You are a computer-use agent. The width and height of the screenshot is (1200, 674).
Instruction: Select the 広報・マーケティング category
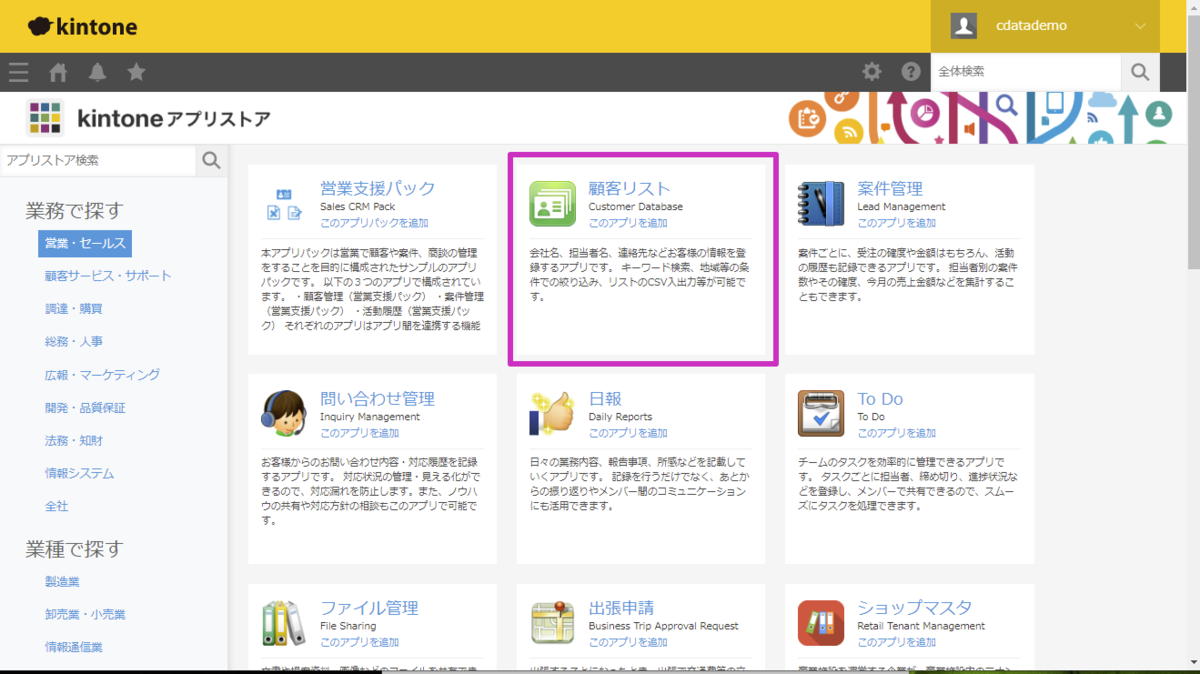coord(102,375)
